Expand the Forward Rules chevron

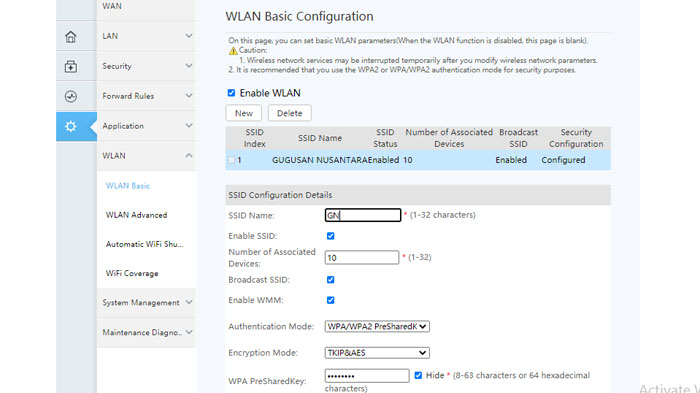[189, 96]
